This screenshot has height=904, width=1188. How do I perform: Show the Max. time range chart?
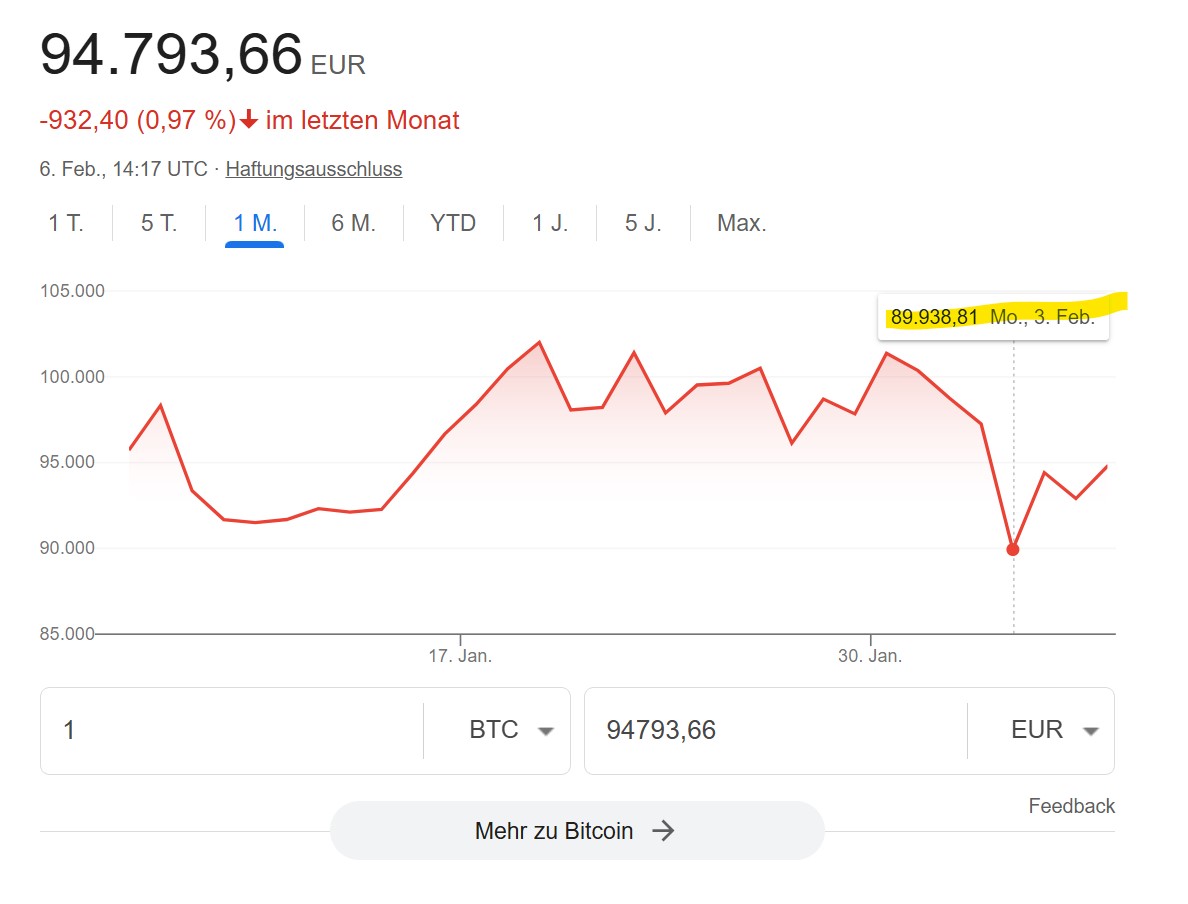742,223
